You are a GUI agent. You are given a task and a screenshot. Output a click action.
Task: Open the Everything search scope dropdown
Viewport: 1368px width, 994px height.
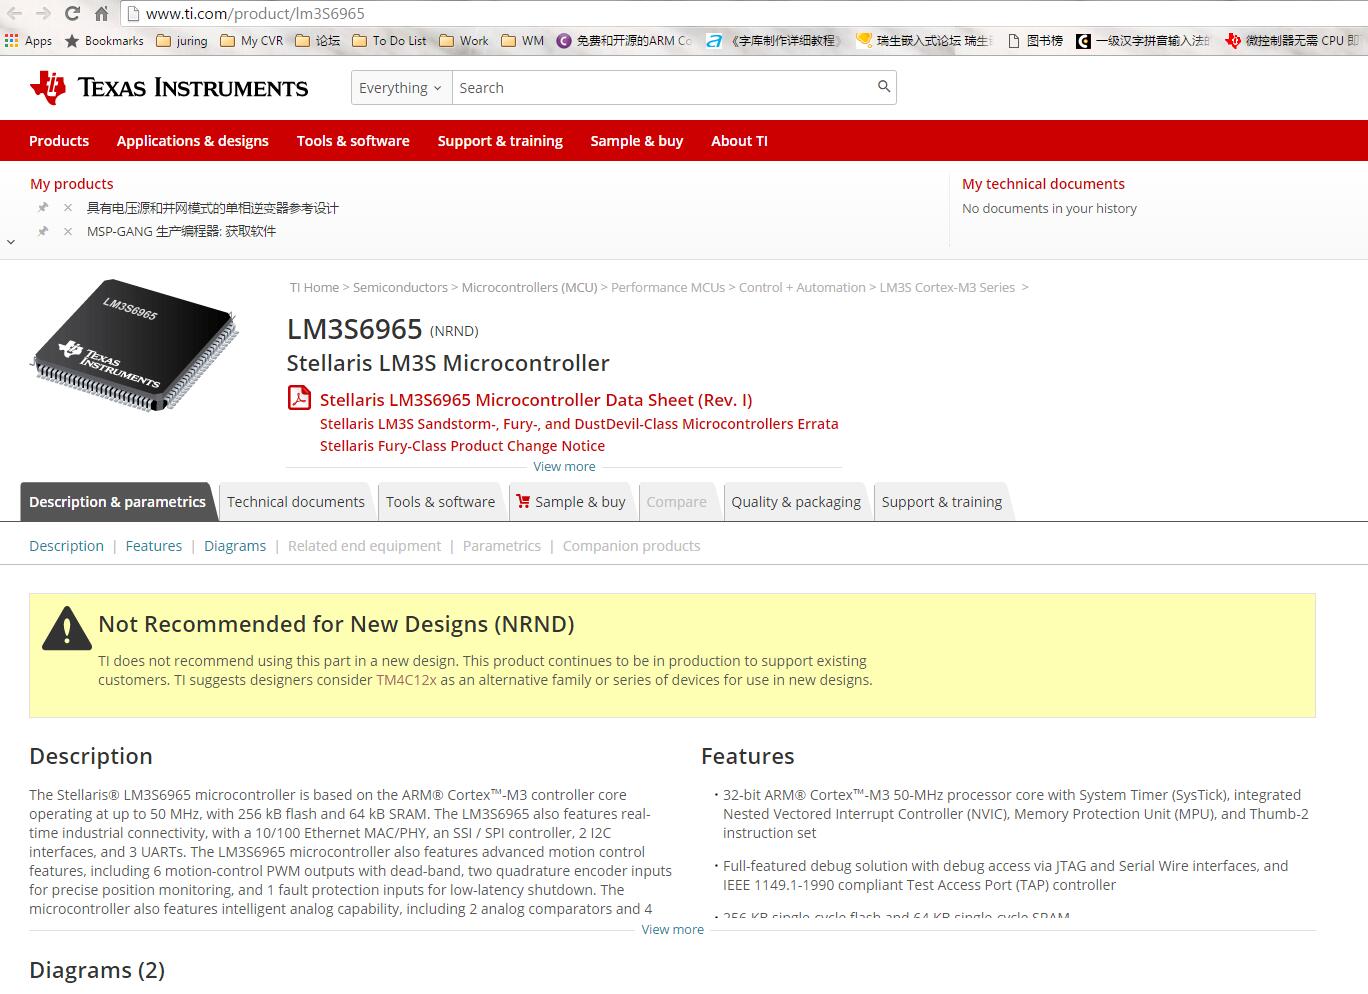coord(401,88)
